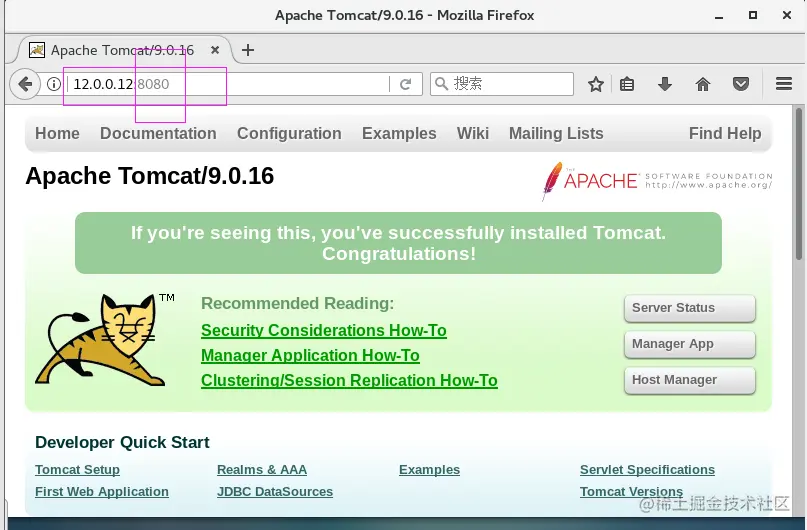Click the Recommended Reading heading
This screenshot has width=807, height=530.
(x=297, y=304)
